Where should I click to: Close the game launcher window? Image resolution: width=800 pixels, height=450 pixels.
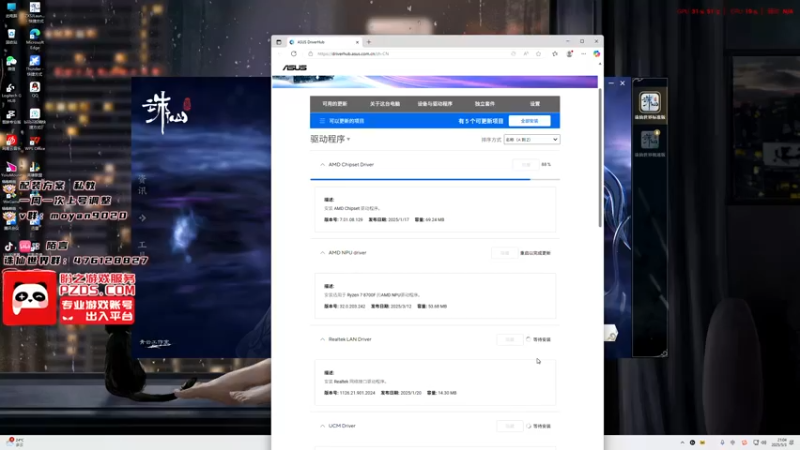tap(622, 83)
